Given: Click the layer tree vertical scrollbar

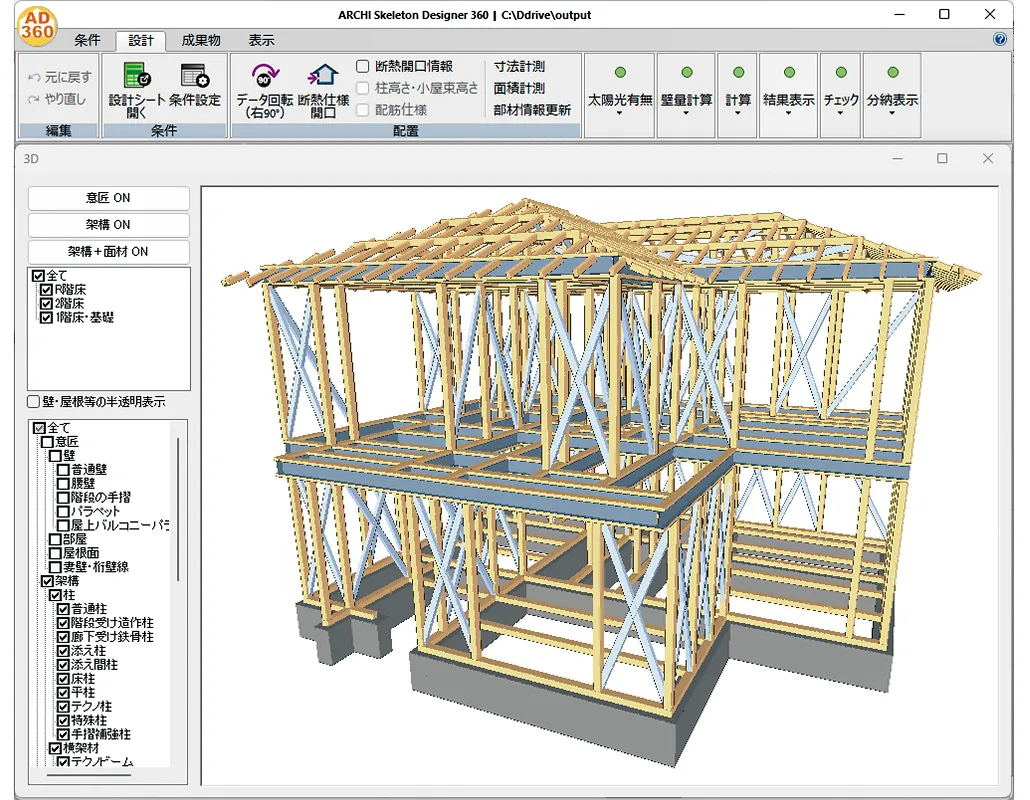Looking at the screenshot, I should point(179,510).
